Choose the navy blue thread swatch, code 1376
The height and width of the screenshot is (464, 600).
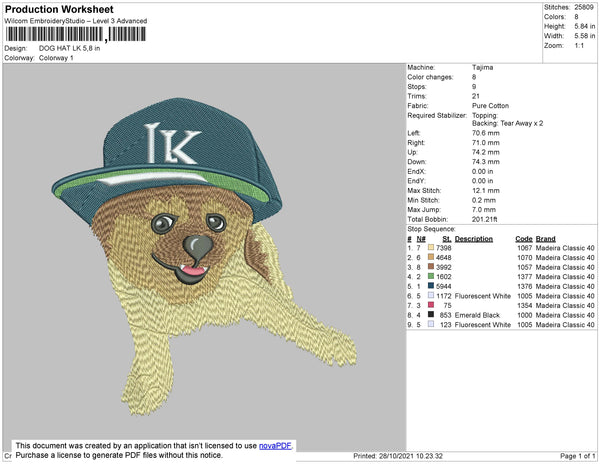point(430,287)
